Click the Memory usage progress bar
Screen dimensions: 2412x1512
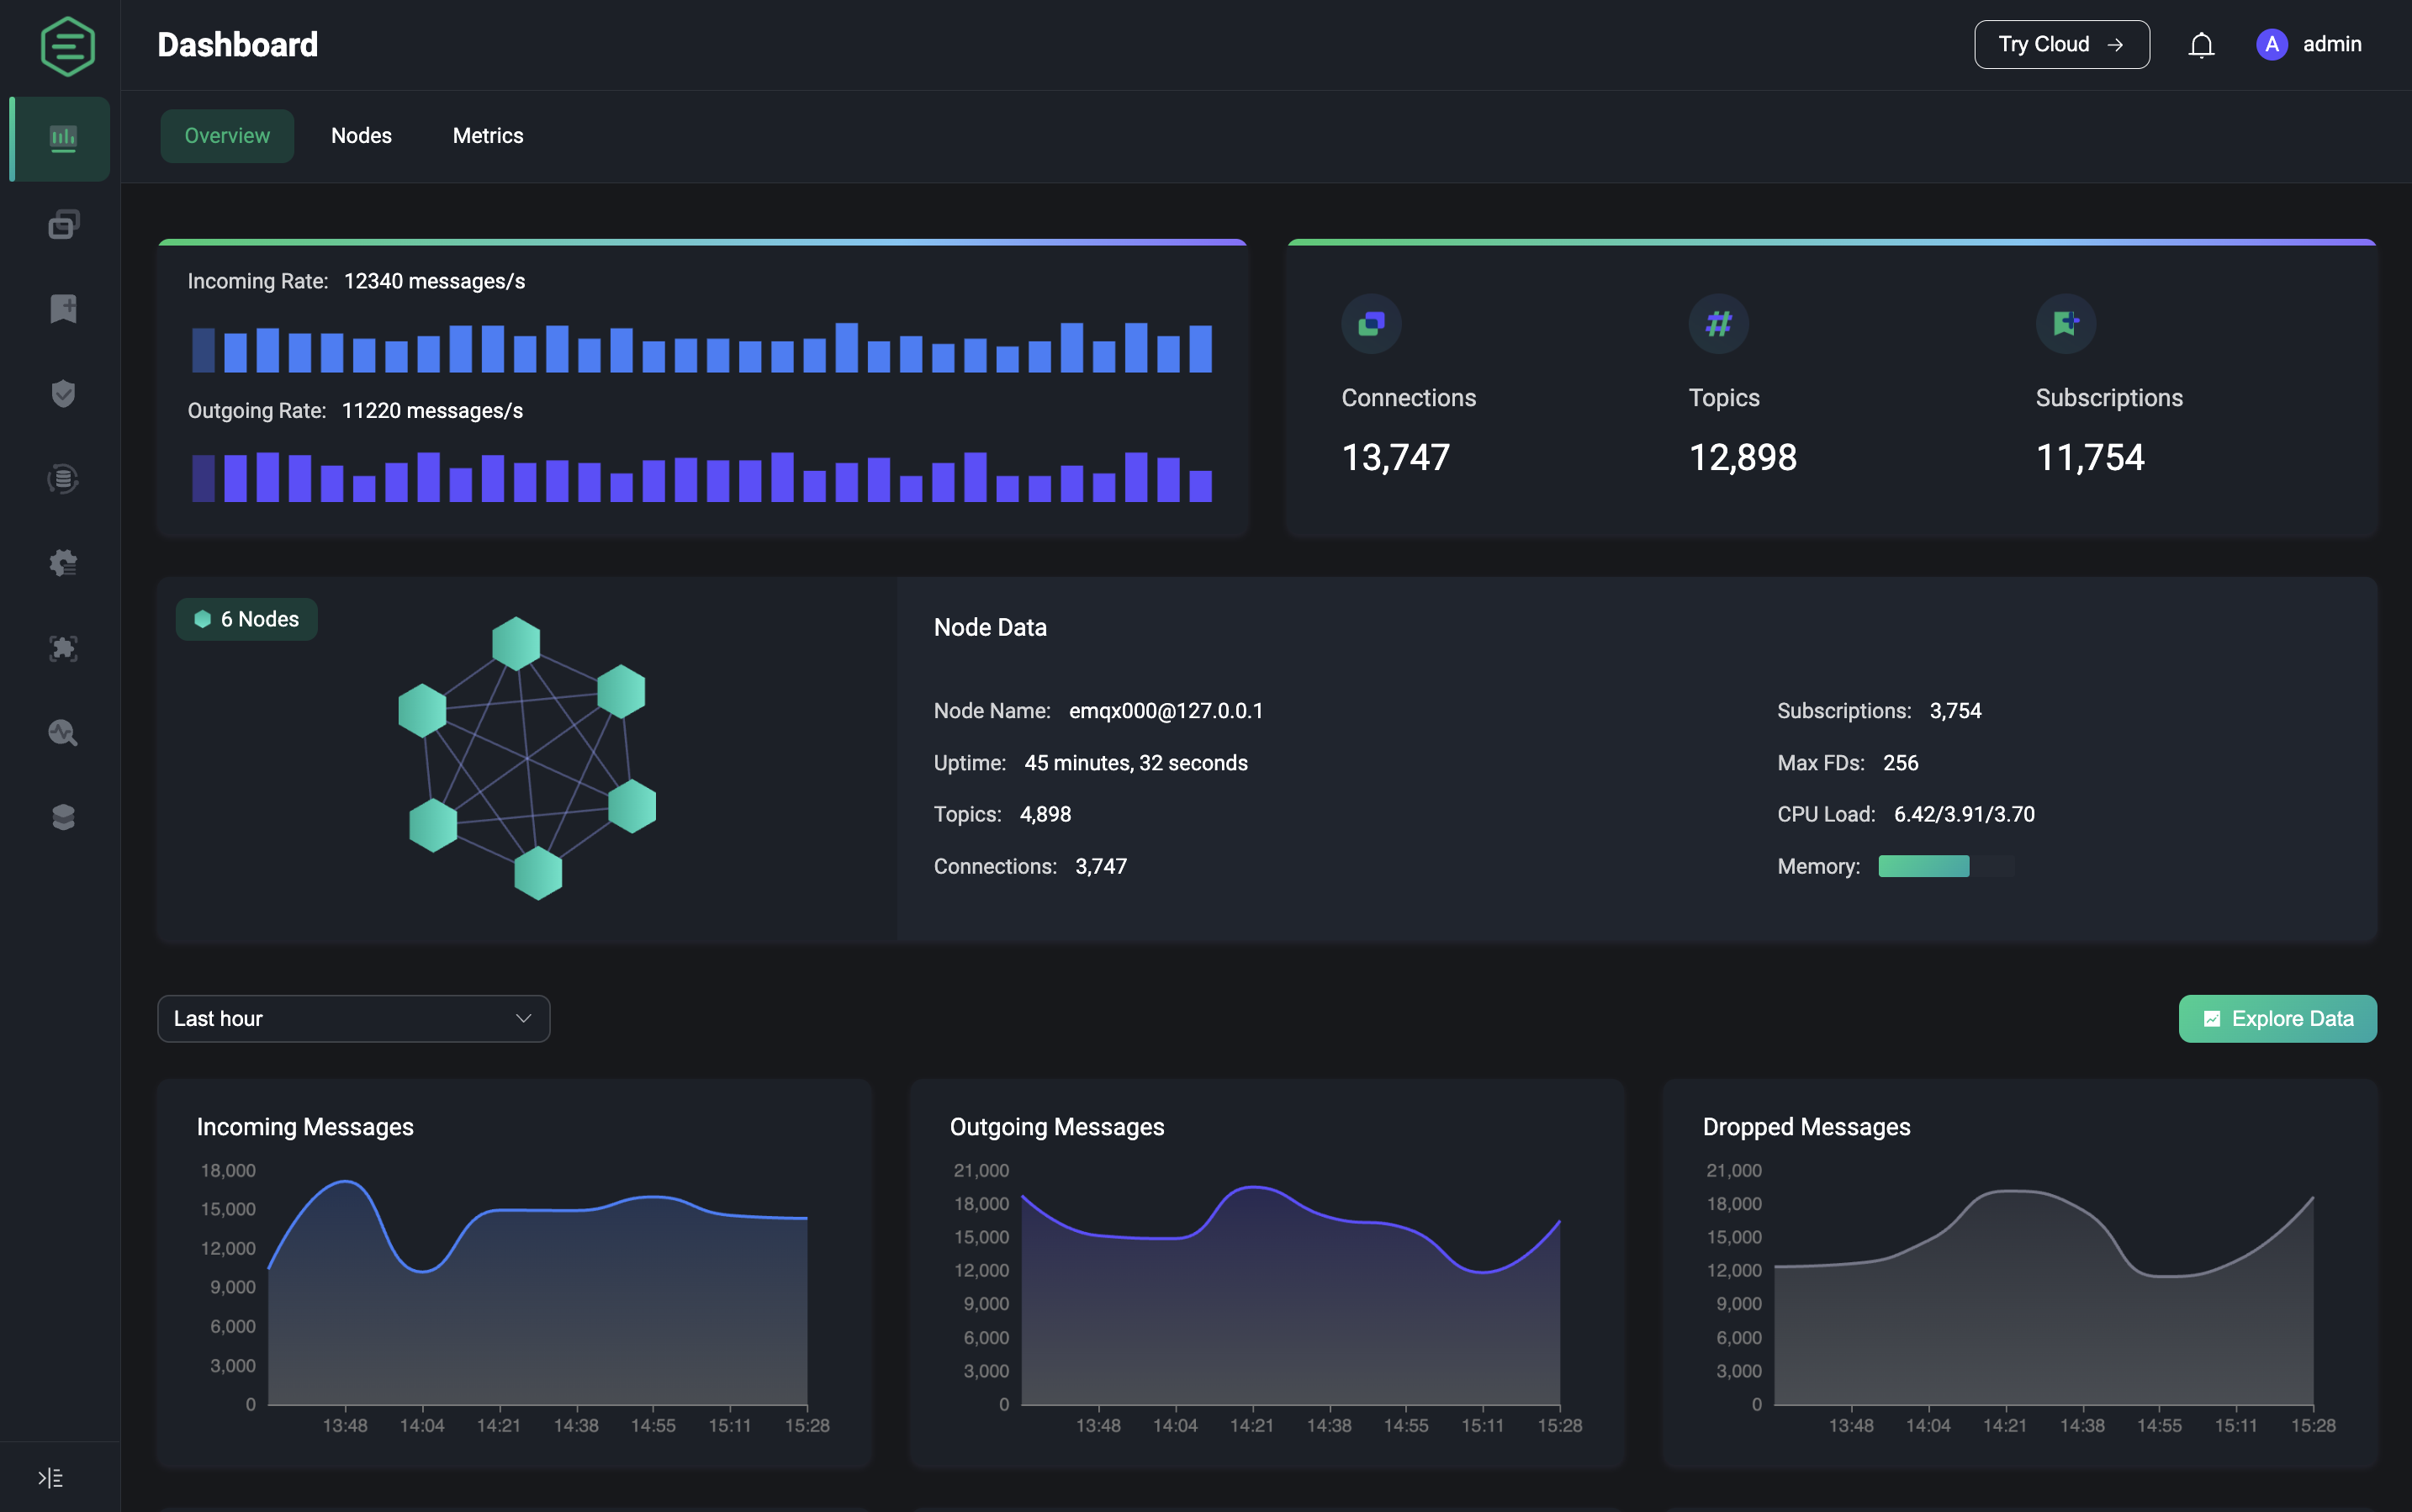[1945, 866]
